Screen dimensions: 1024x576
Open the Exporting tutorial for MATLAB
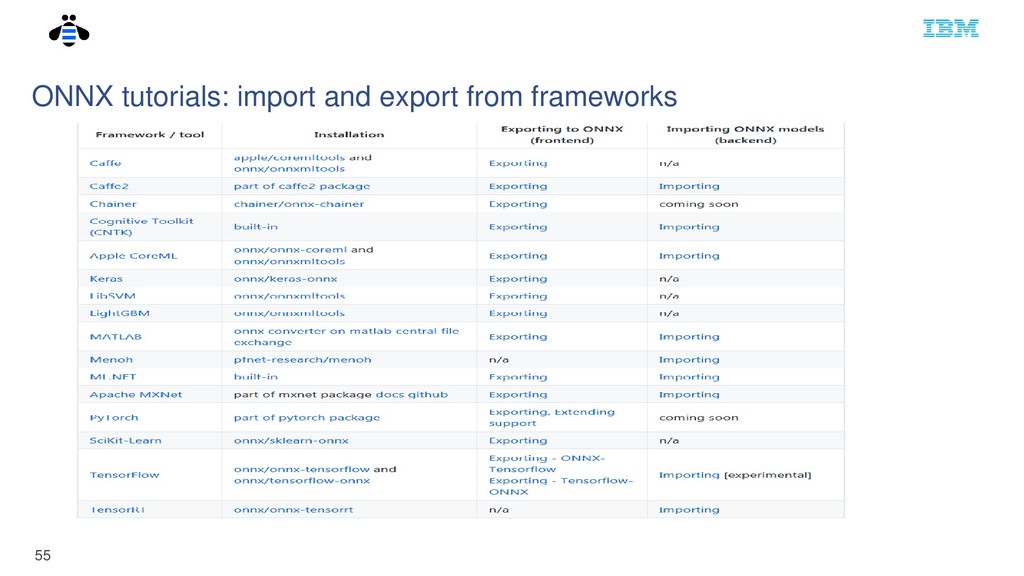pyautogui.click(x=518, y=337)
